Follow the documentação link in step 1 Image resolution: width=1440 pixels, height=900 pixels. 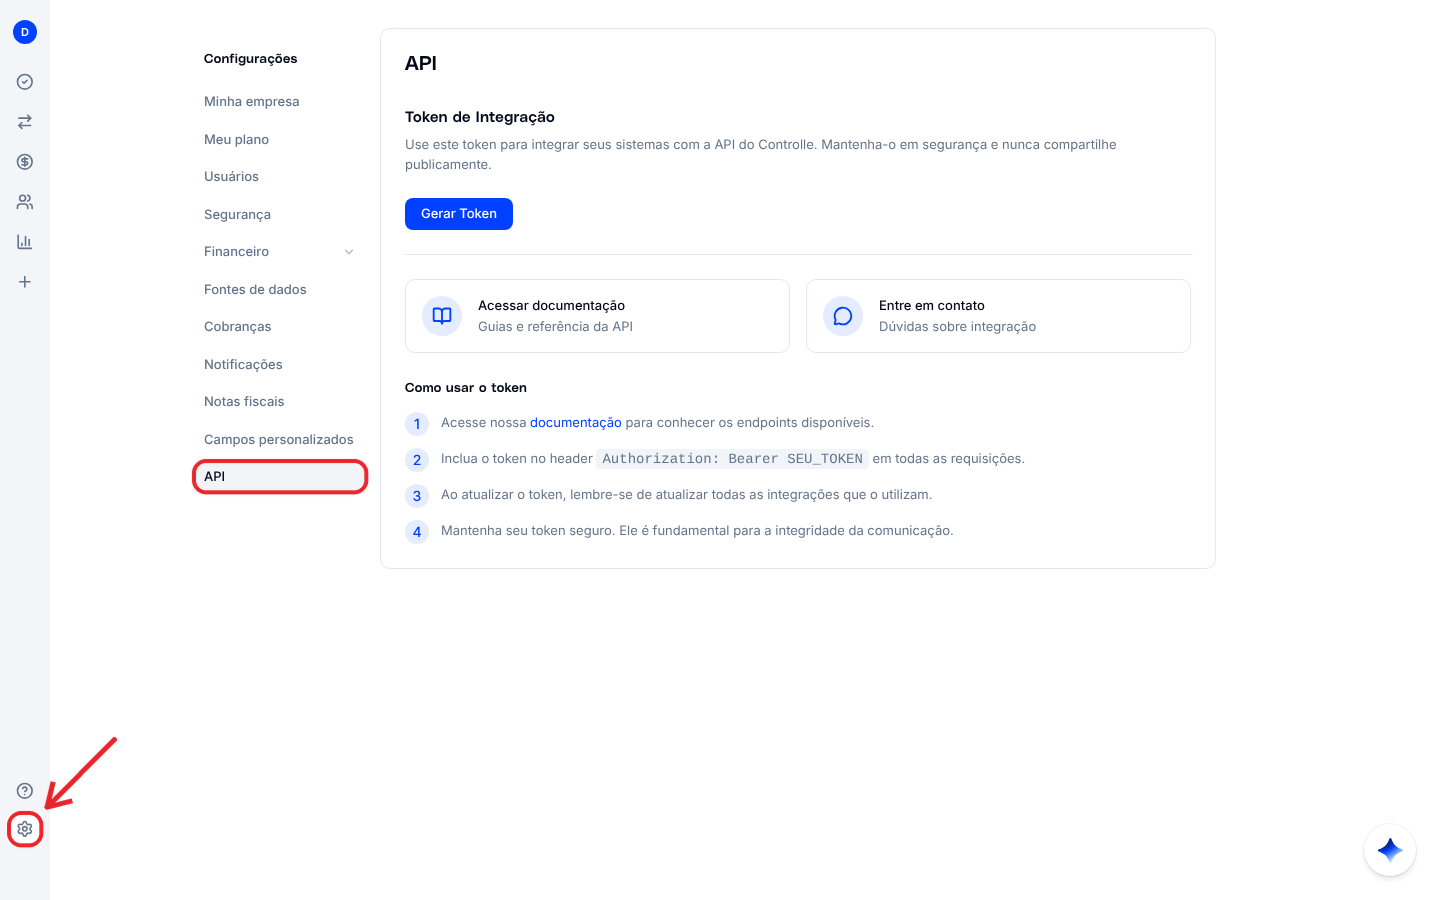point(576,423)
